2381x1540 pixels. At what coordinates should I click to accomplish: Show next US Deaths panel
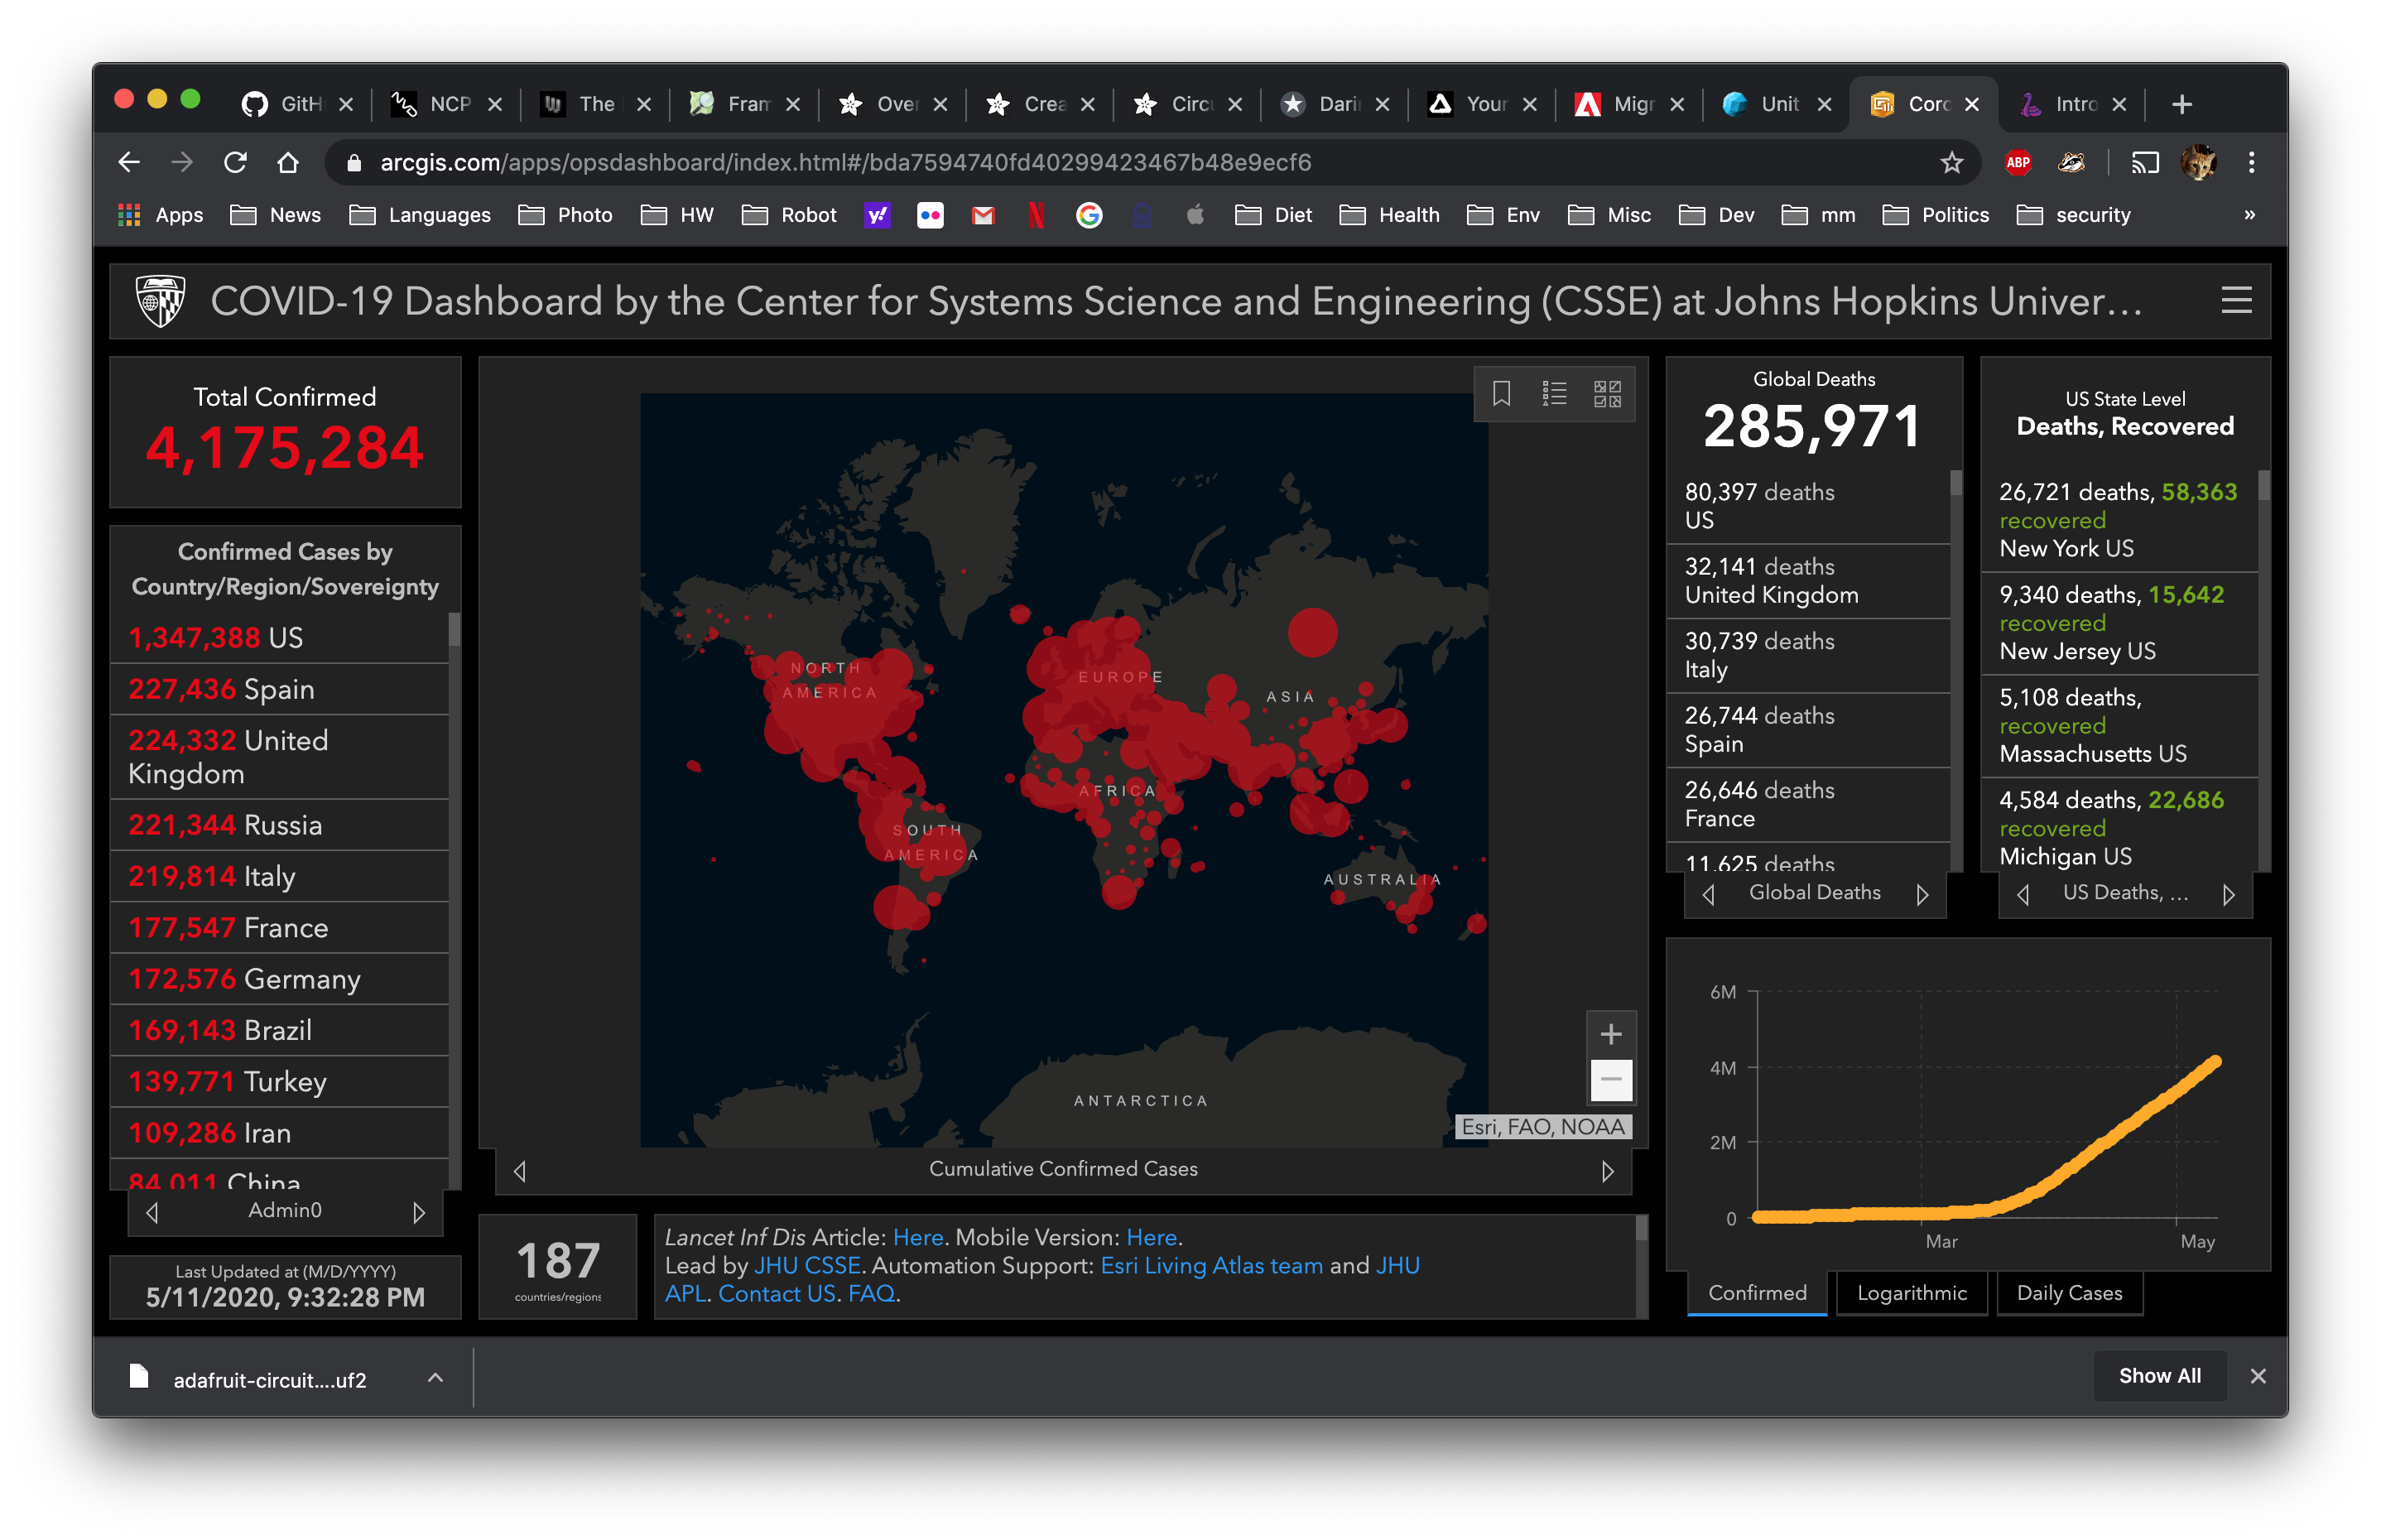coord(2227,894)
